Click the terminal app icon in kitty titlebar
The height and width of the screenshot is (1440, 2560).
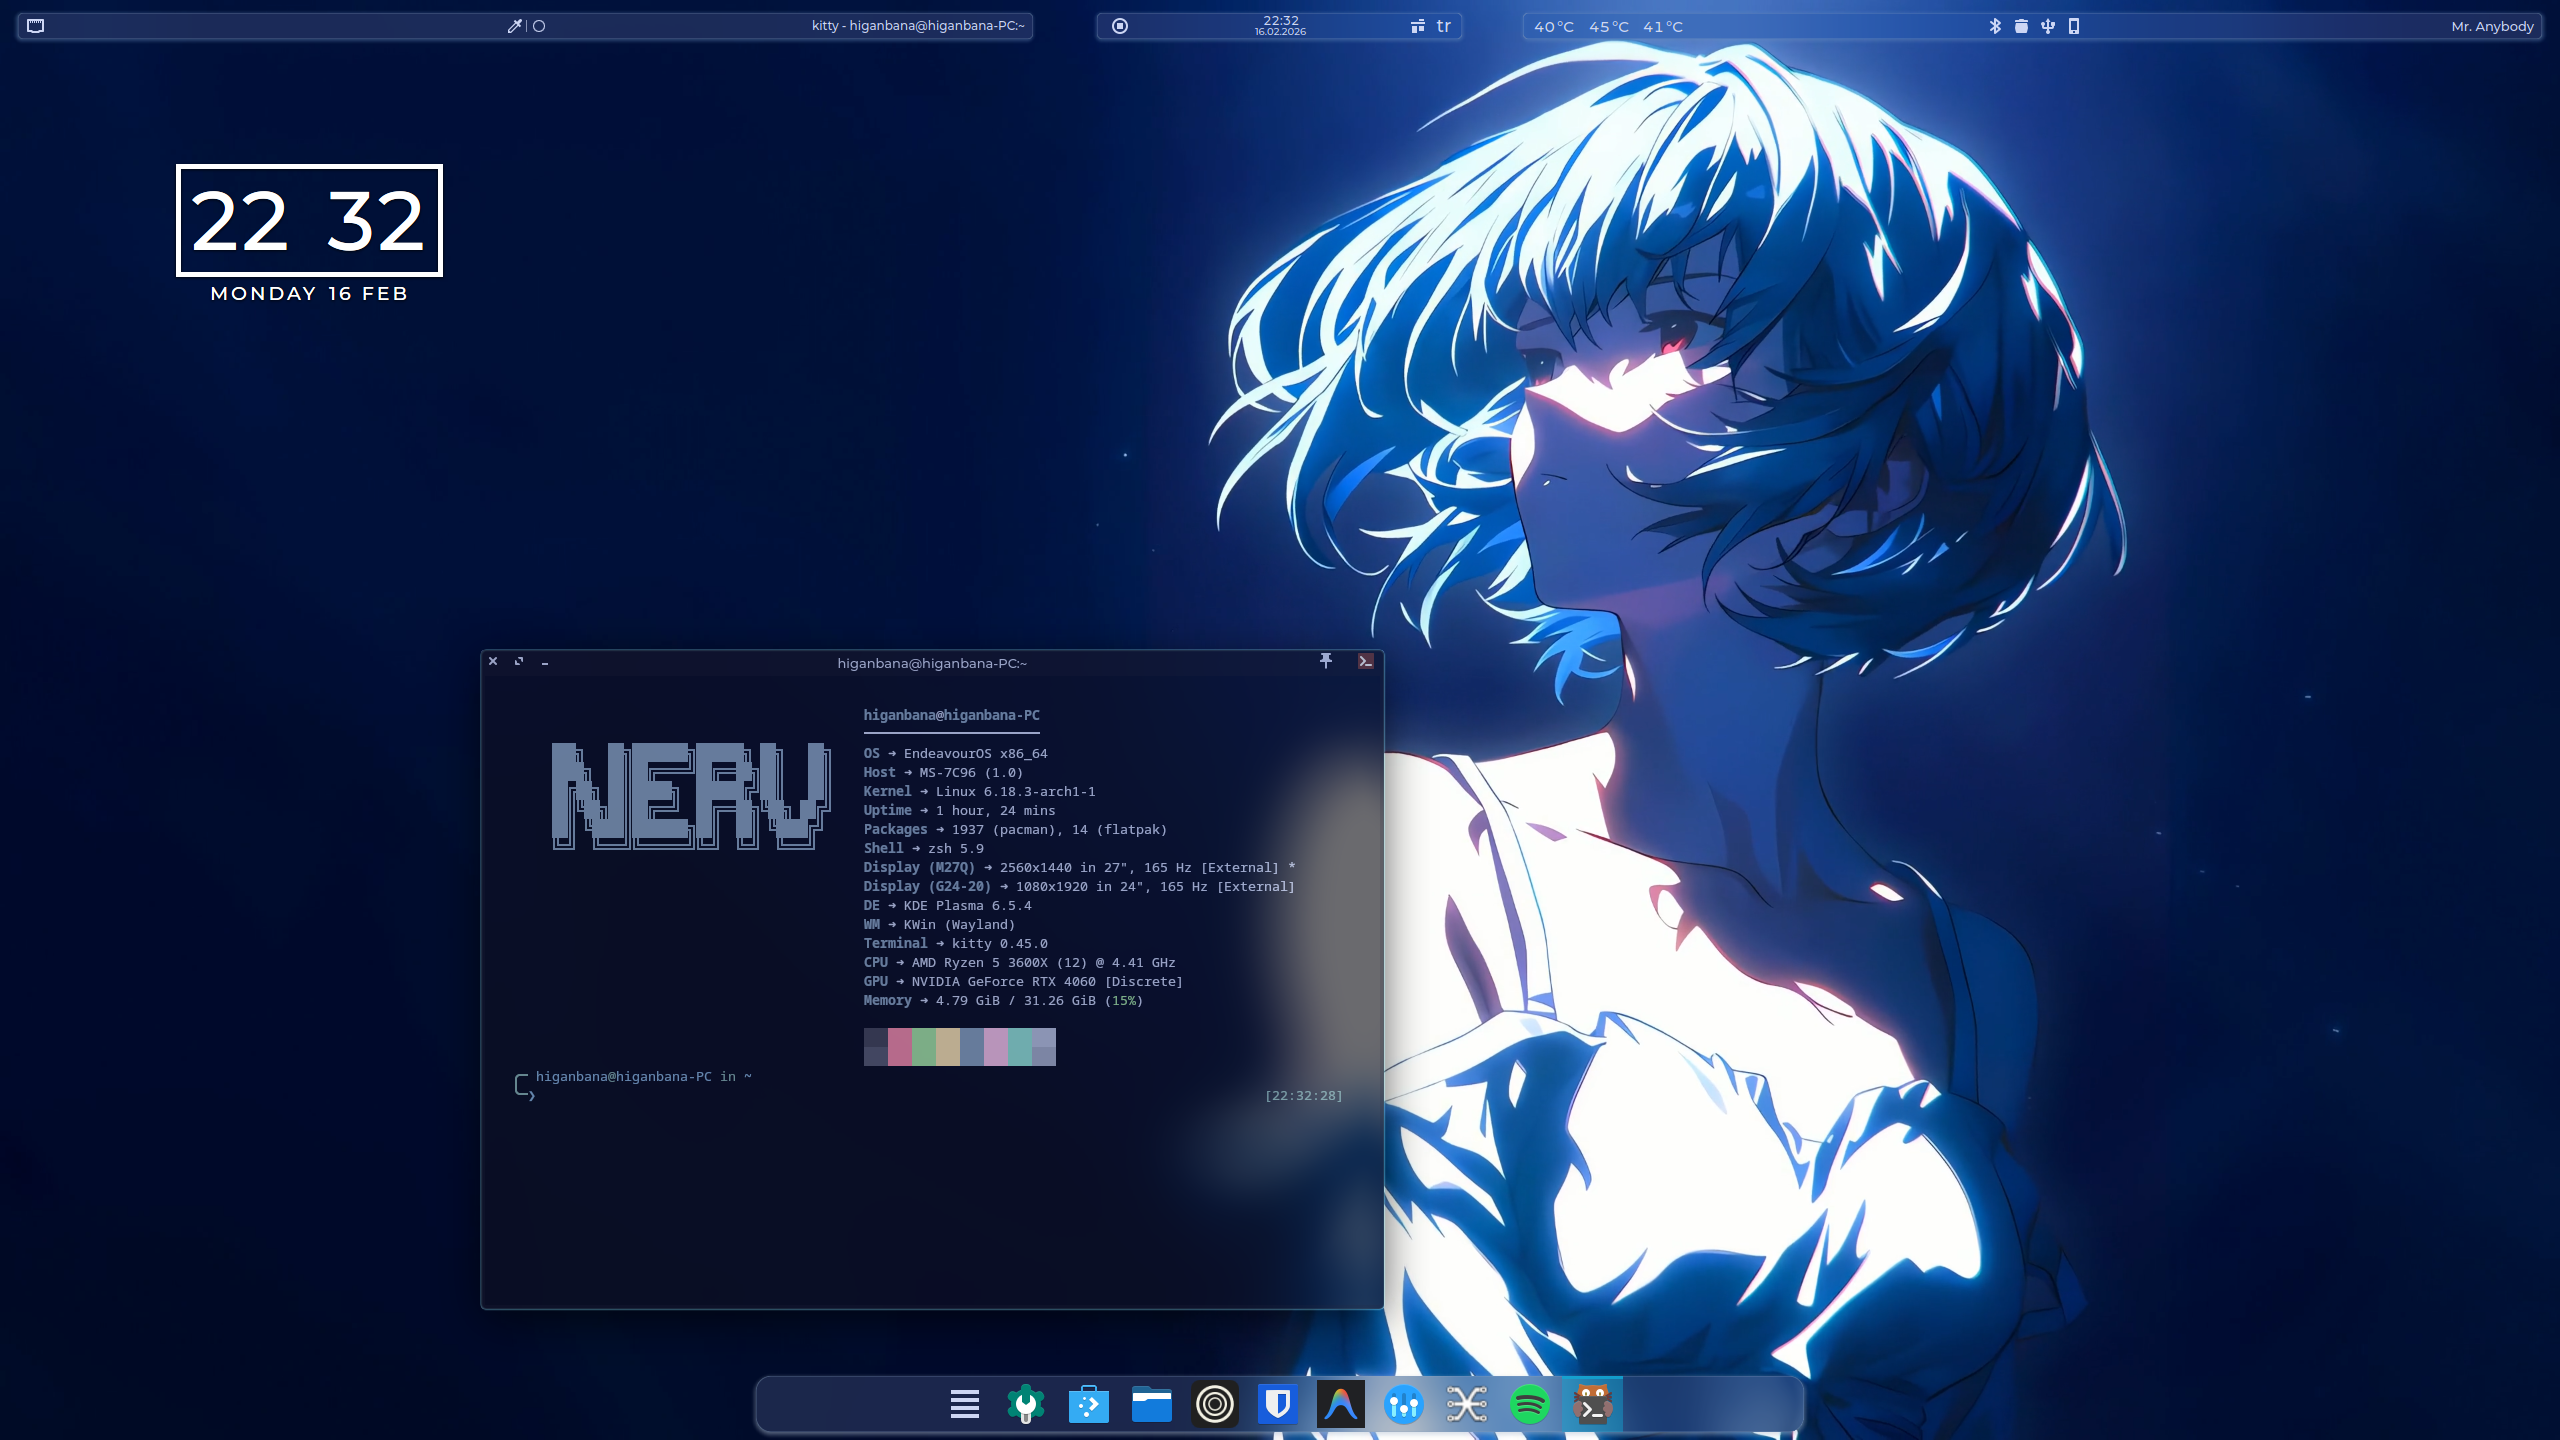pos(1365,661)
